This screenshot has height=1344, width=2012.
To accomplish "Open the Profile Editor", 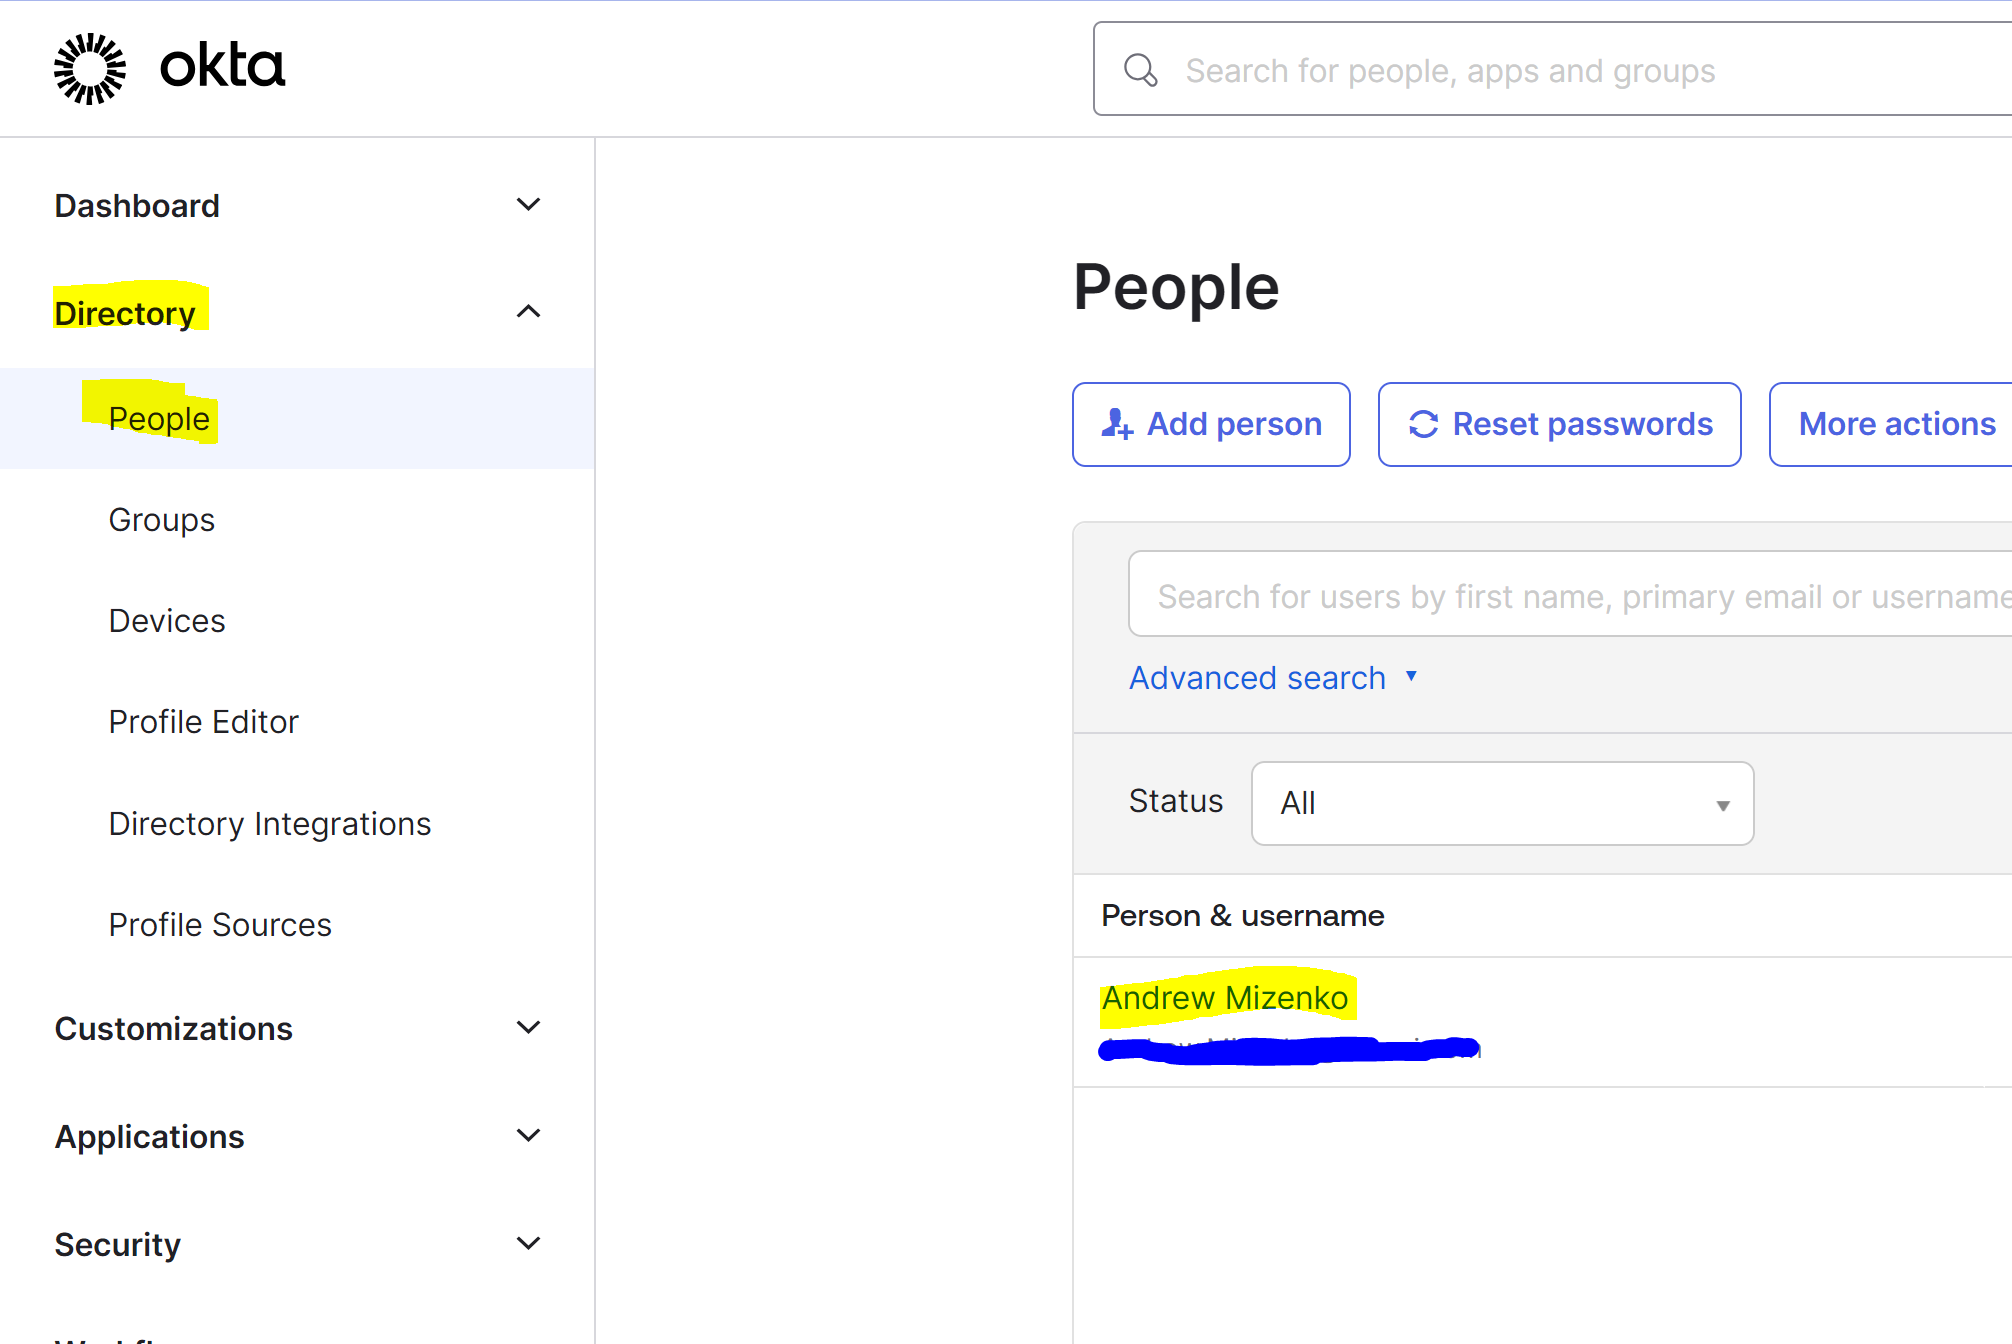I will point(203,721).
